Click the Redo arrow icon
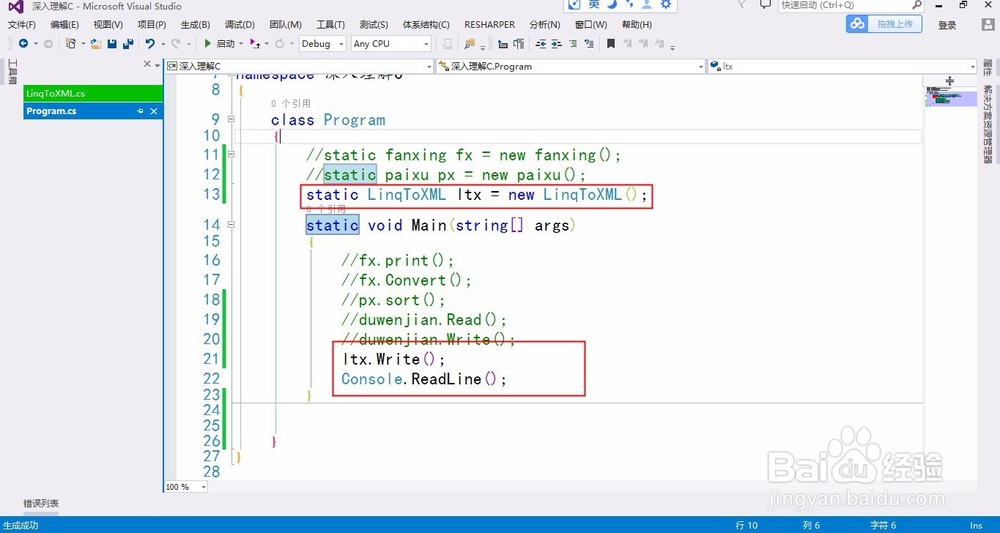The image size is (1000, 533). pos(175,43)
